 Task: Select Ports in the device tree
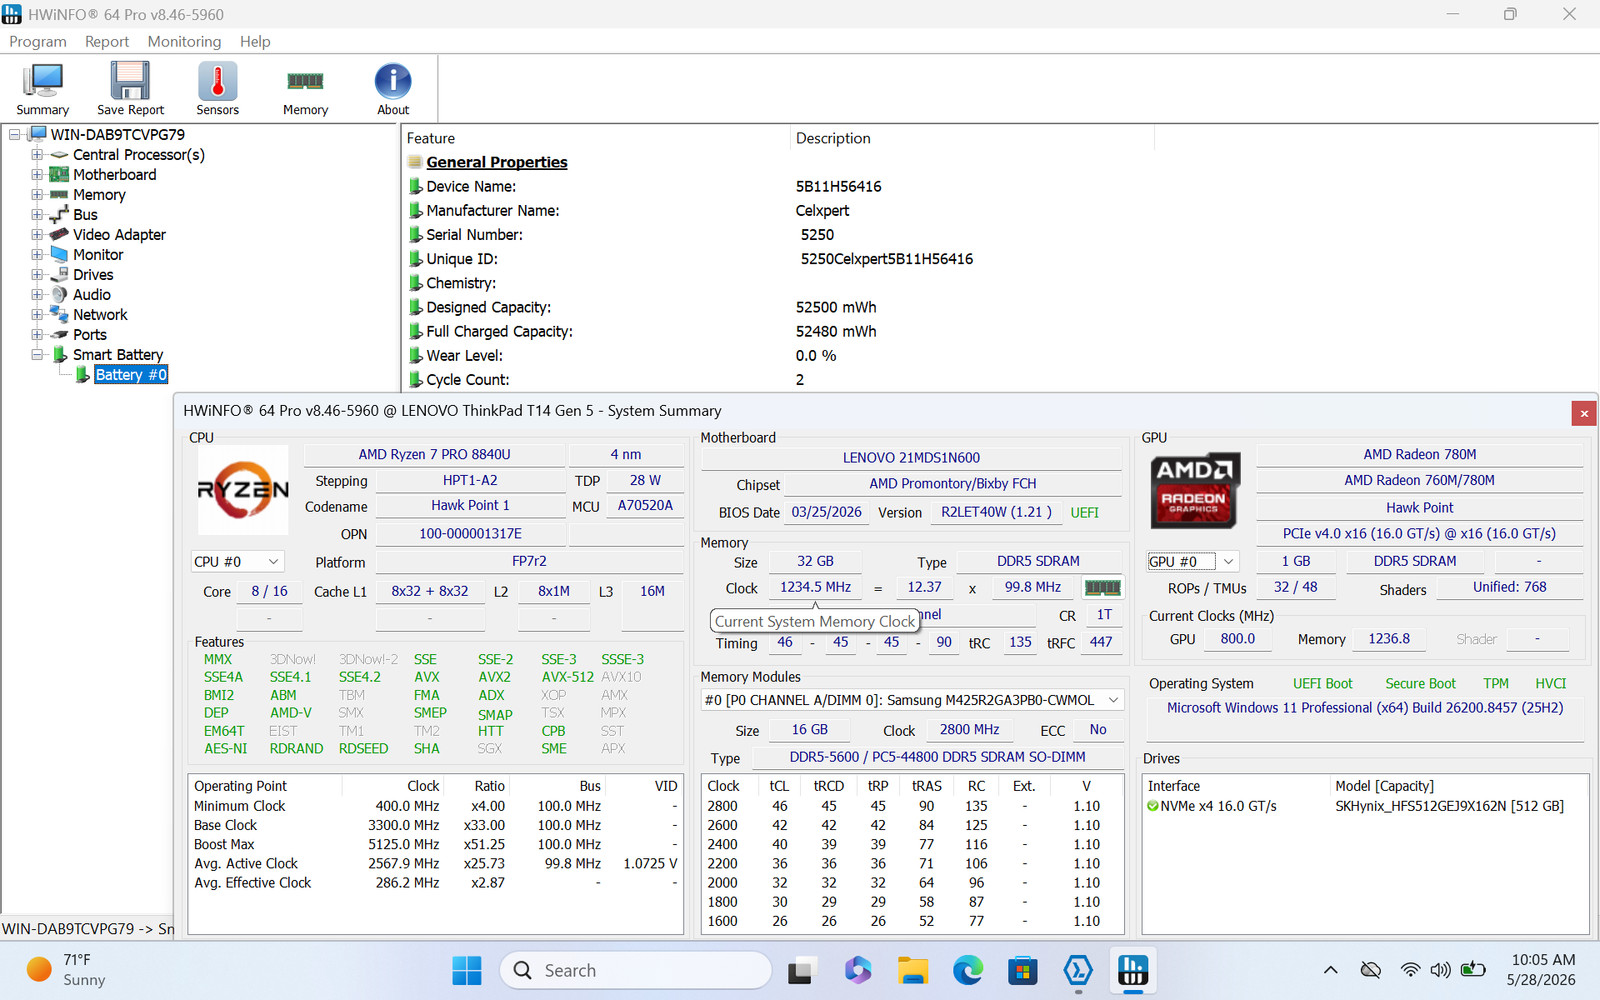click(x=89, y=335)
